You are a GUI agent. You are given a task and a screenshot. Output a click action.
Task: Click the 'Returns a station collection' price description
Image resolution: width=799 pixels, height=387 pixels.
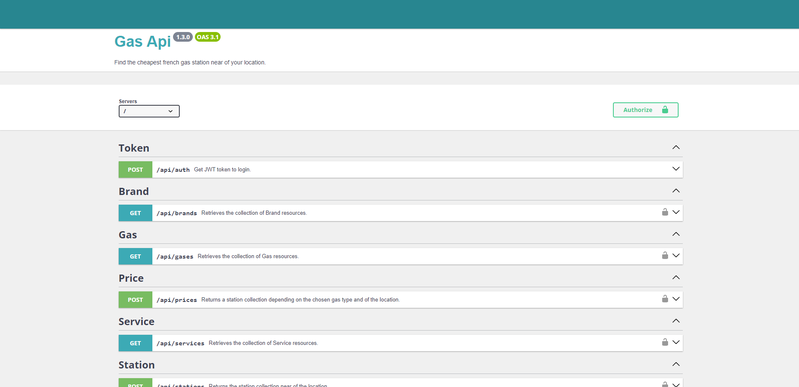pyautogui.click(x=301, y=300)
